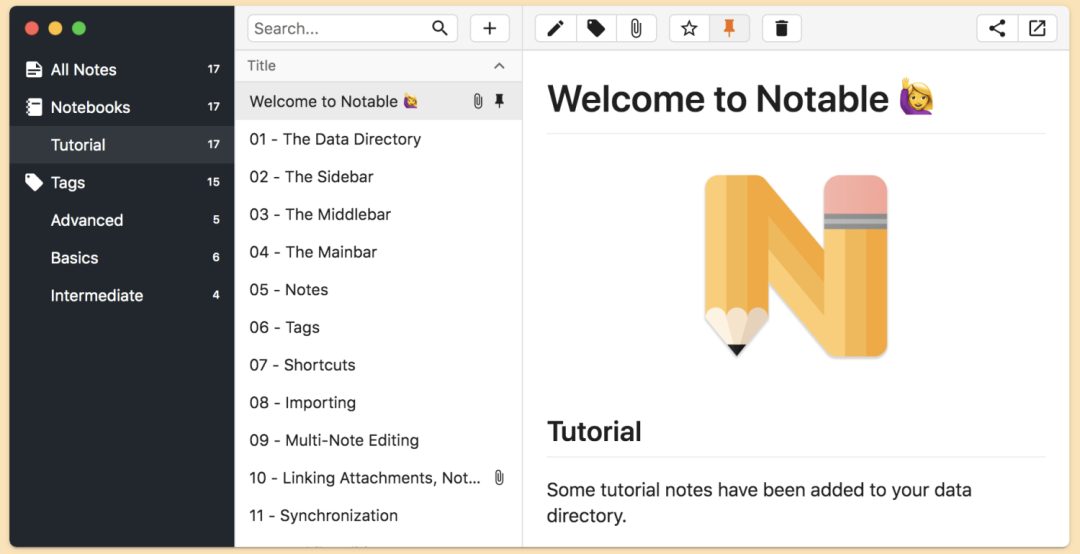Click into the Search notes field
1080x554 pixels.
point(338,29)
